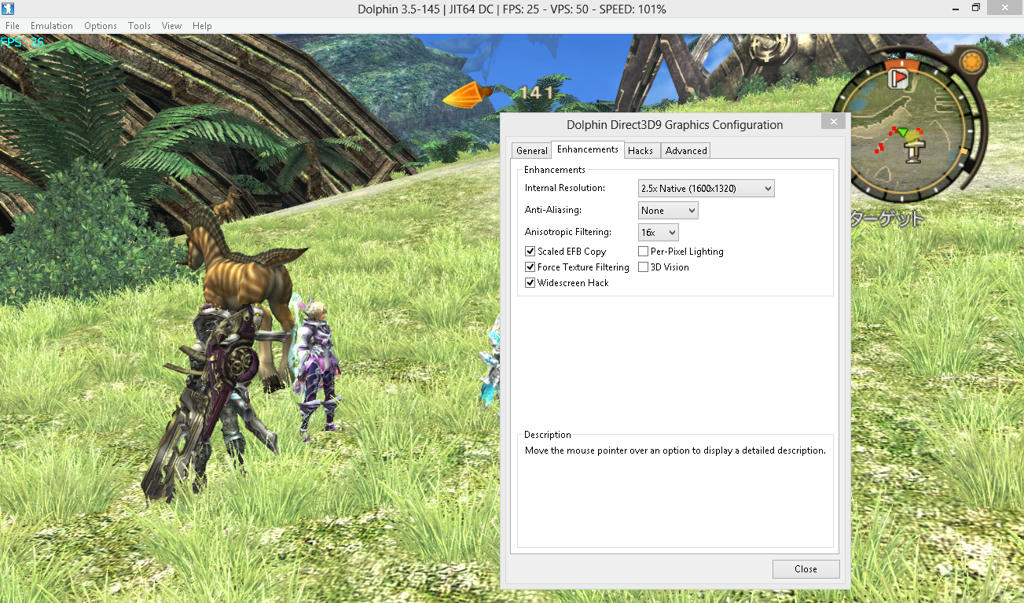Open the Advanced tab
1024x603 pixels.
[x=686, y=150]
